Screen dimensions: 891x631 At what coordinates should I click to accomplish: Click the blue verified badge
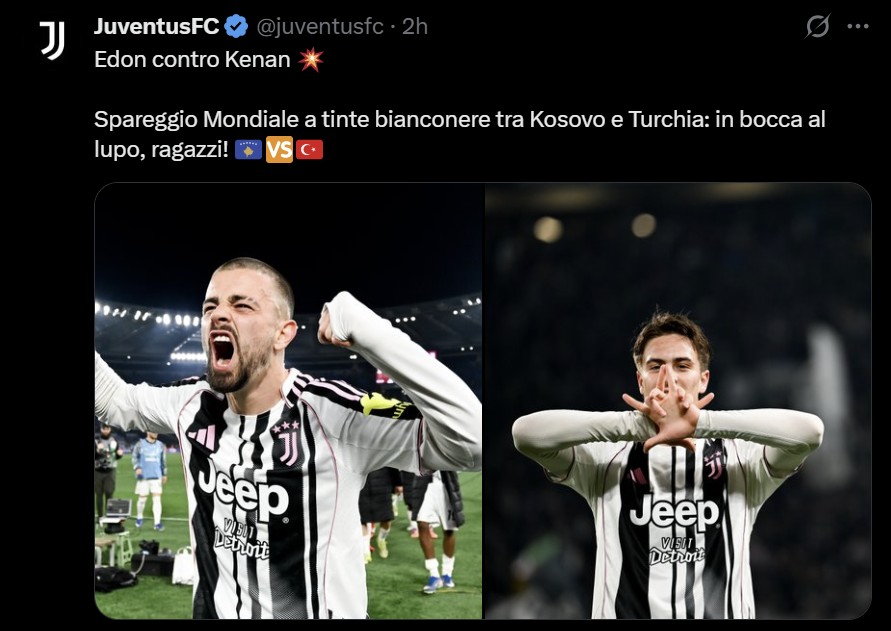point(236,26)
